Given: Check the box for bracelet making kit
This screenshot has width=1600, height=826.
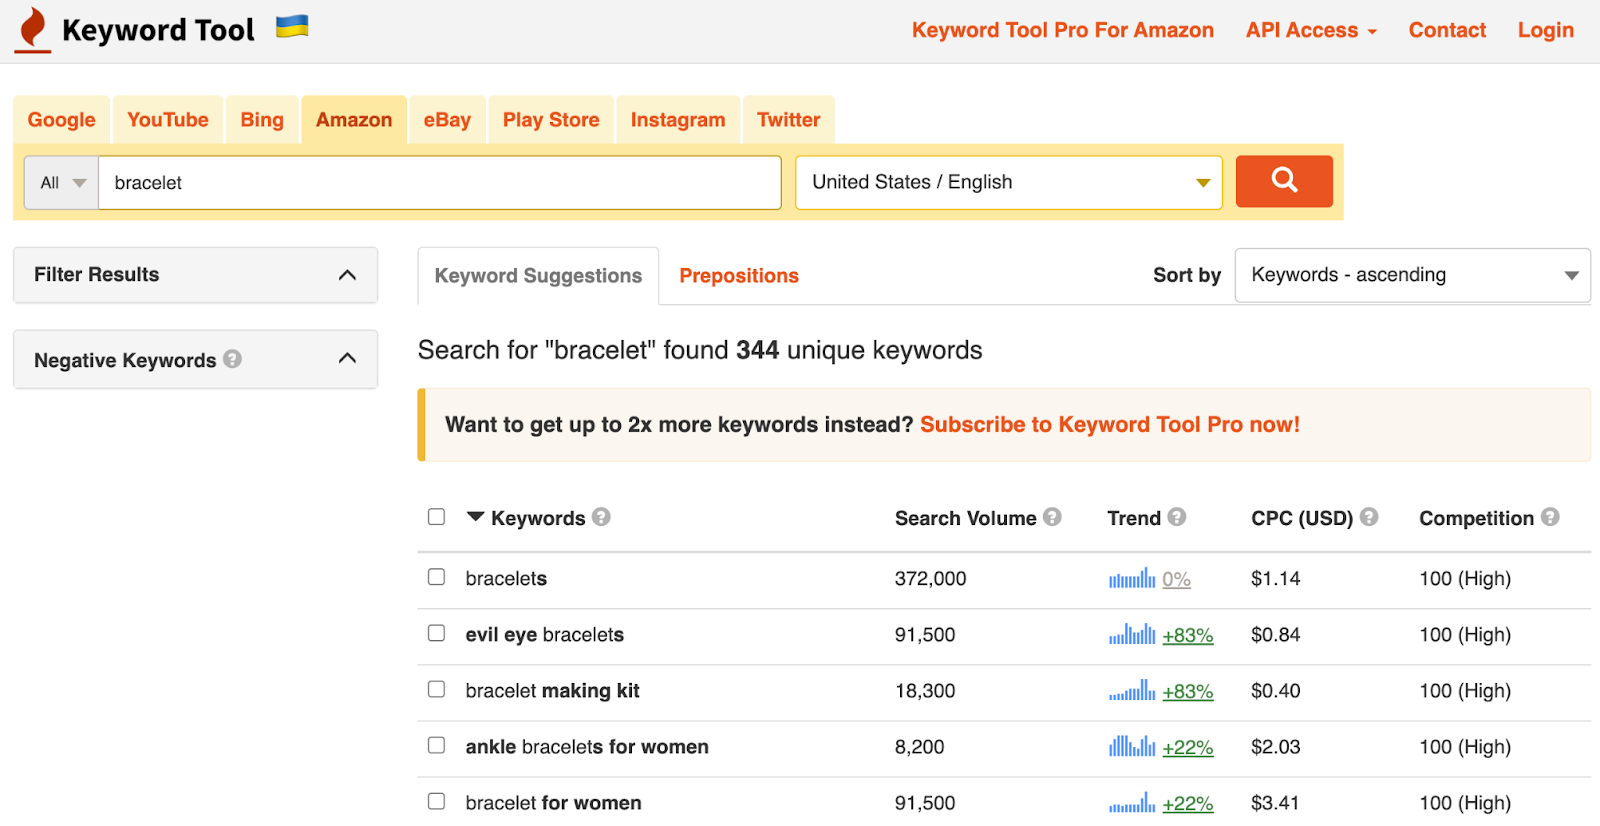Looking at the screenshot, I should (x=436, y=689).
